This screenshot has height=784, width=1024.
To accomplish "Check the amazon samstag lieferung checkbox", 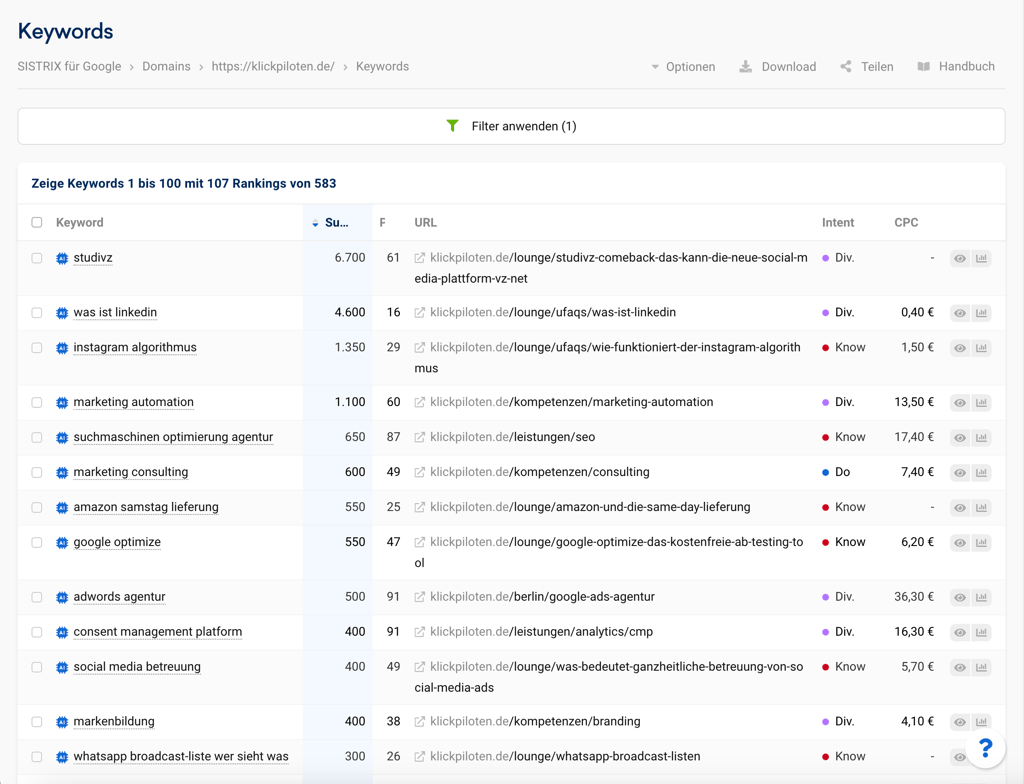I will click(37, 508).
